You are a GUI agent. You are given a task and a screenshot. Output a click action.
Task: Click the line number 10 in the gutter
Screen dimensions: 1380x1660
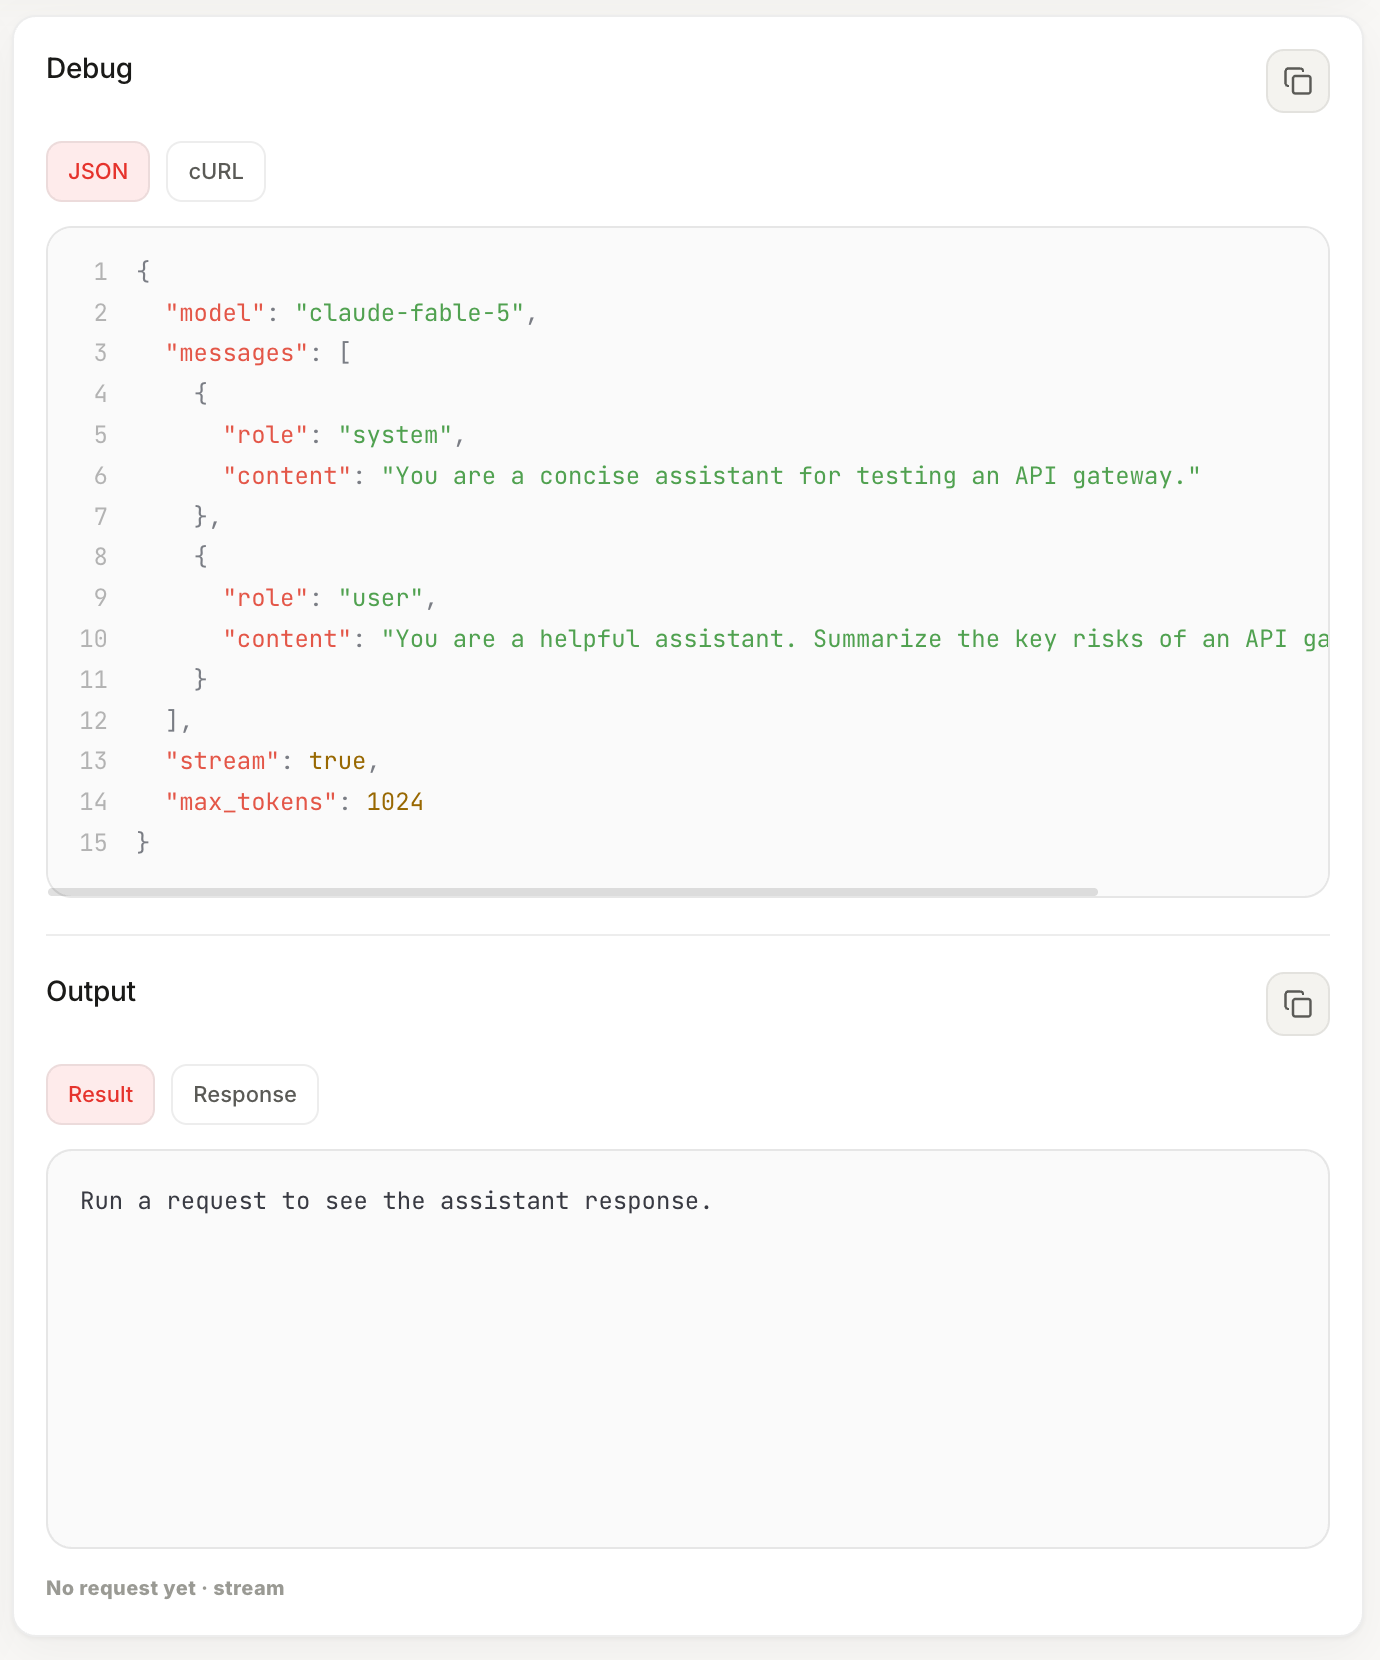[x=93, y=639]
